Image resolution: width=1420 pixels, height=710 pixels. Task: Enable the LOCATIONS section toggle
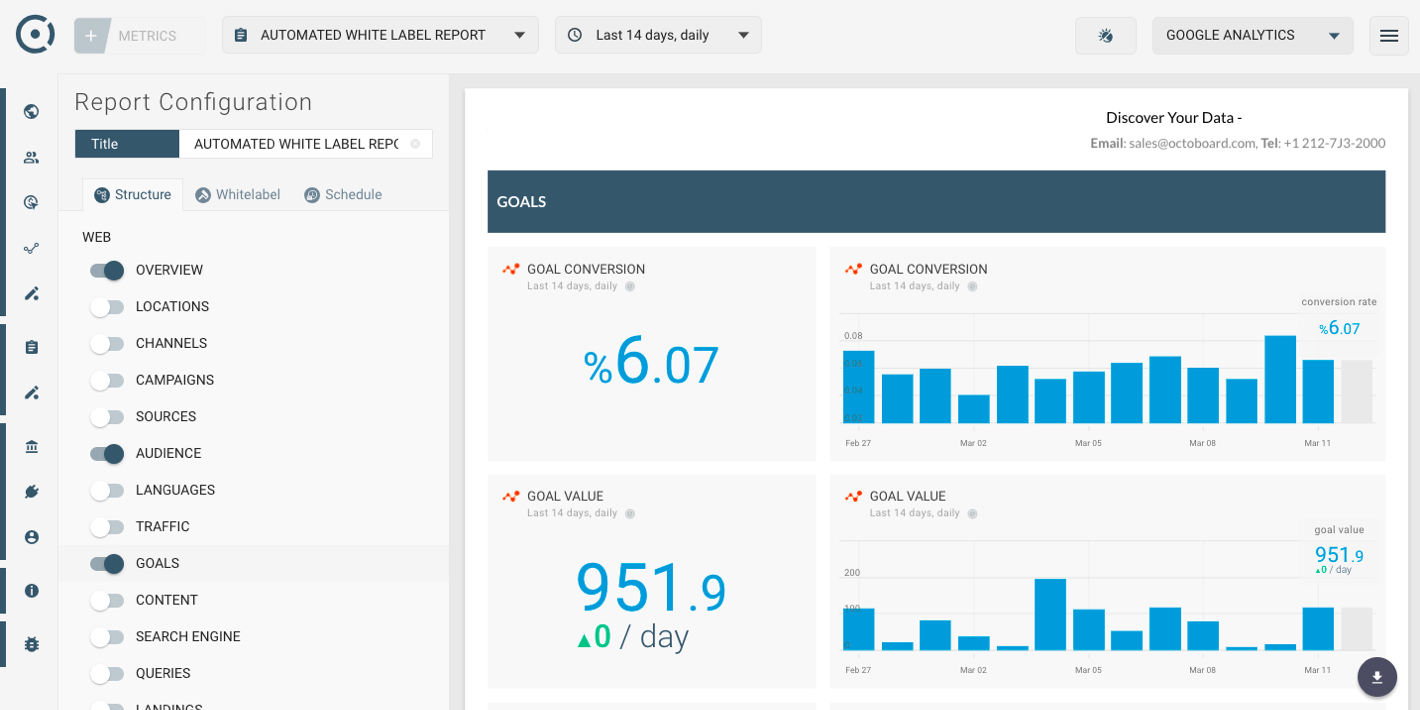pos(107,307)
